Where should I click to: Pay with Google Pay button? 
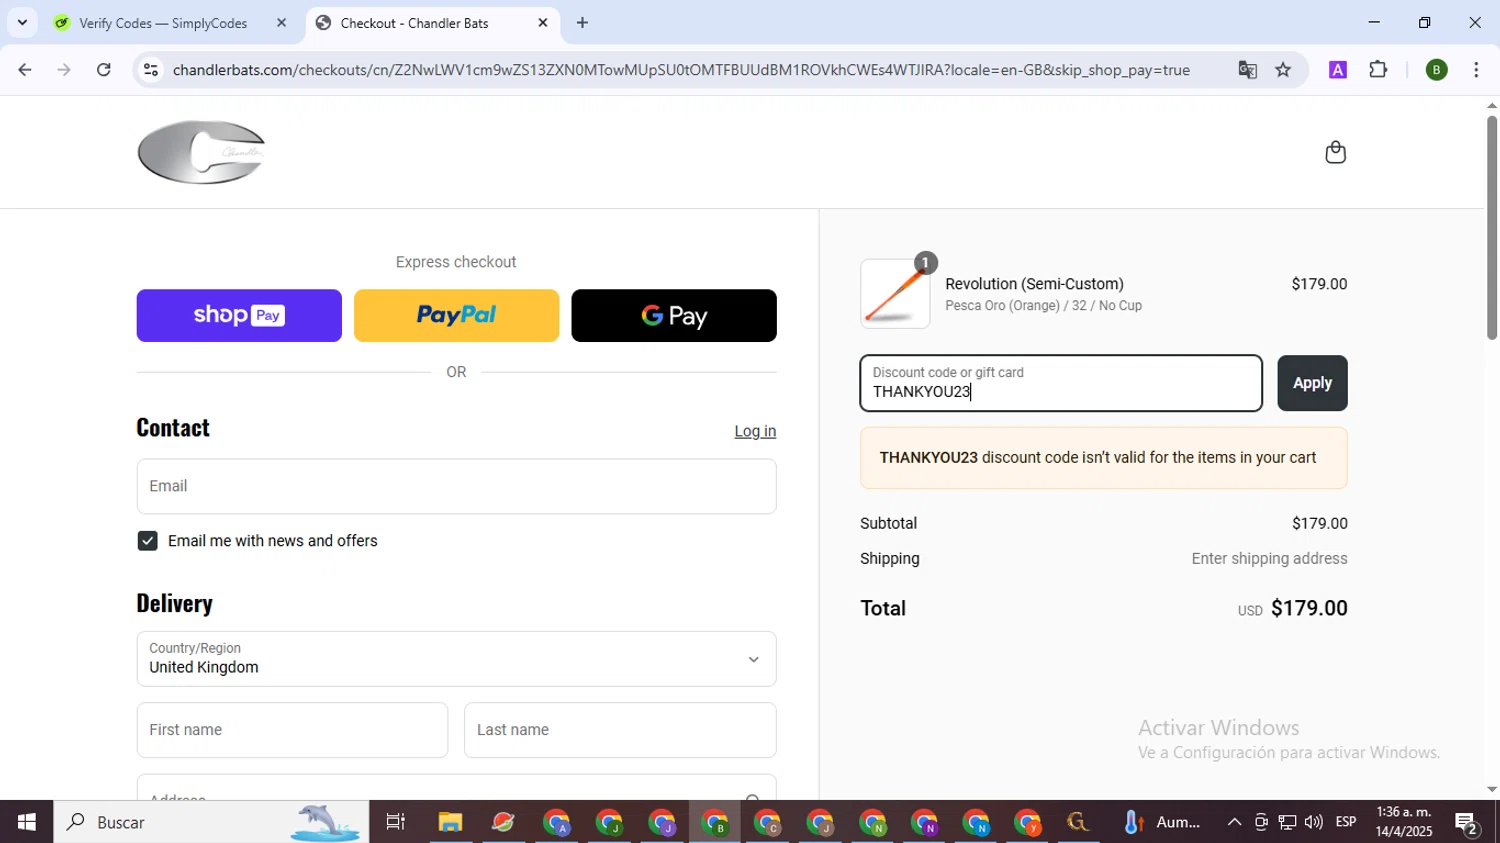(x=674, y=316)
